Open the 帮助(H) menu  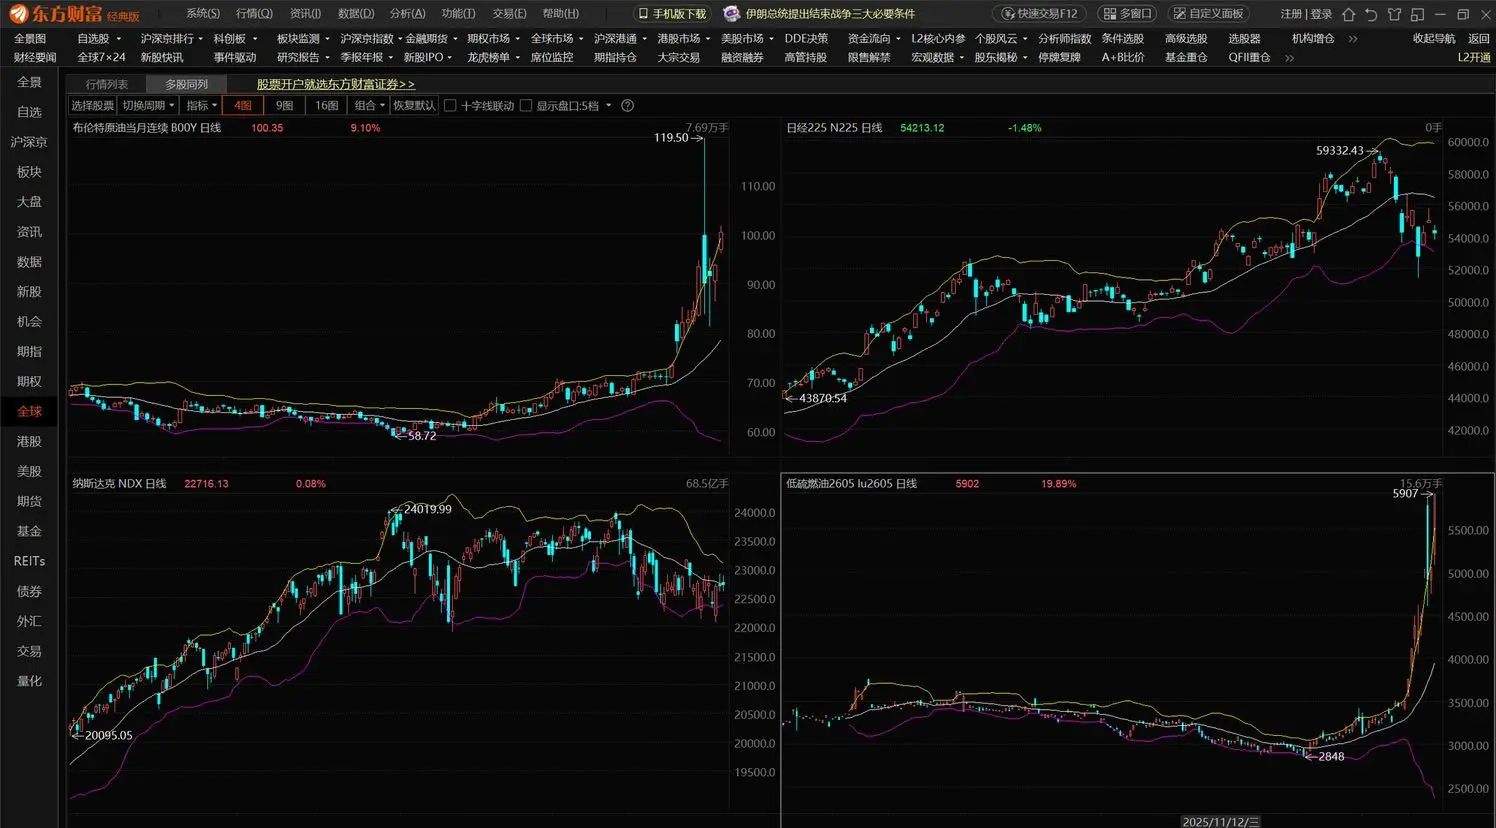560,14
